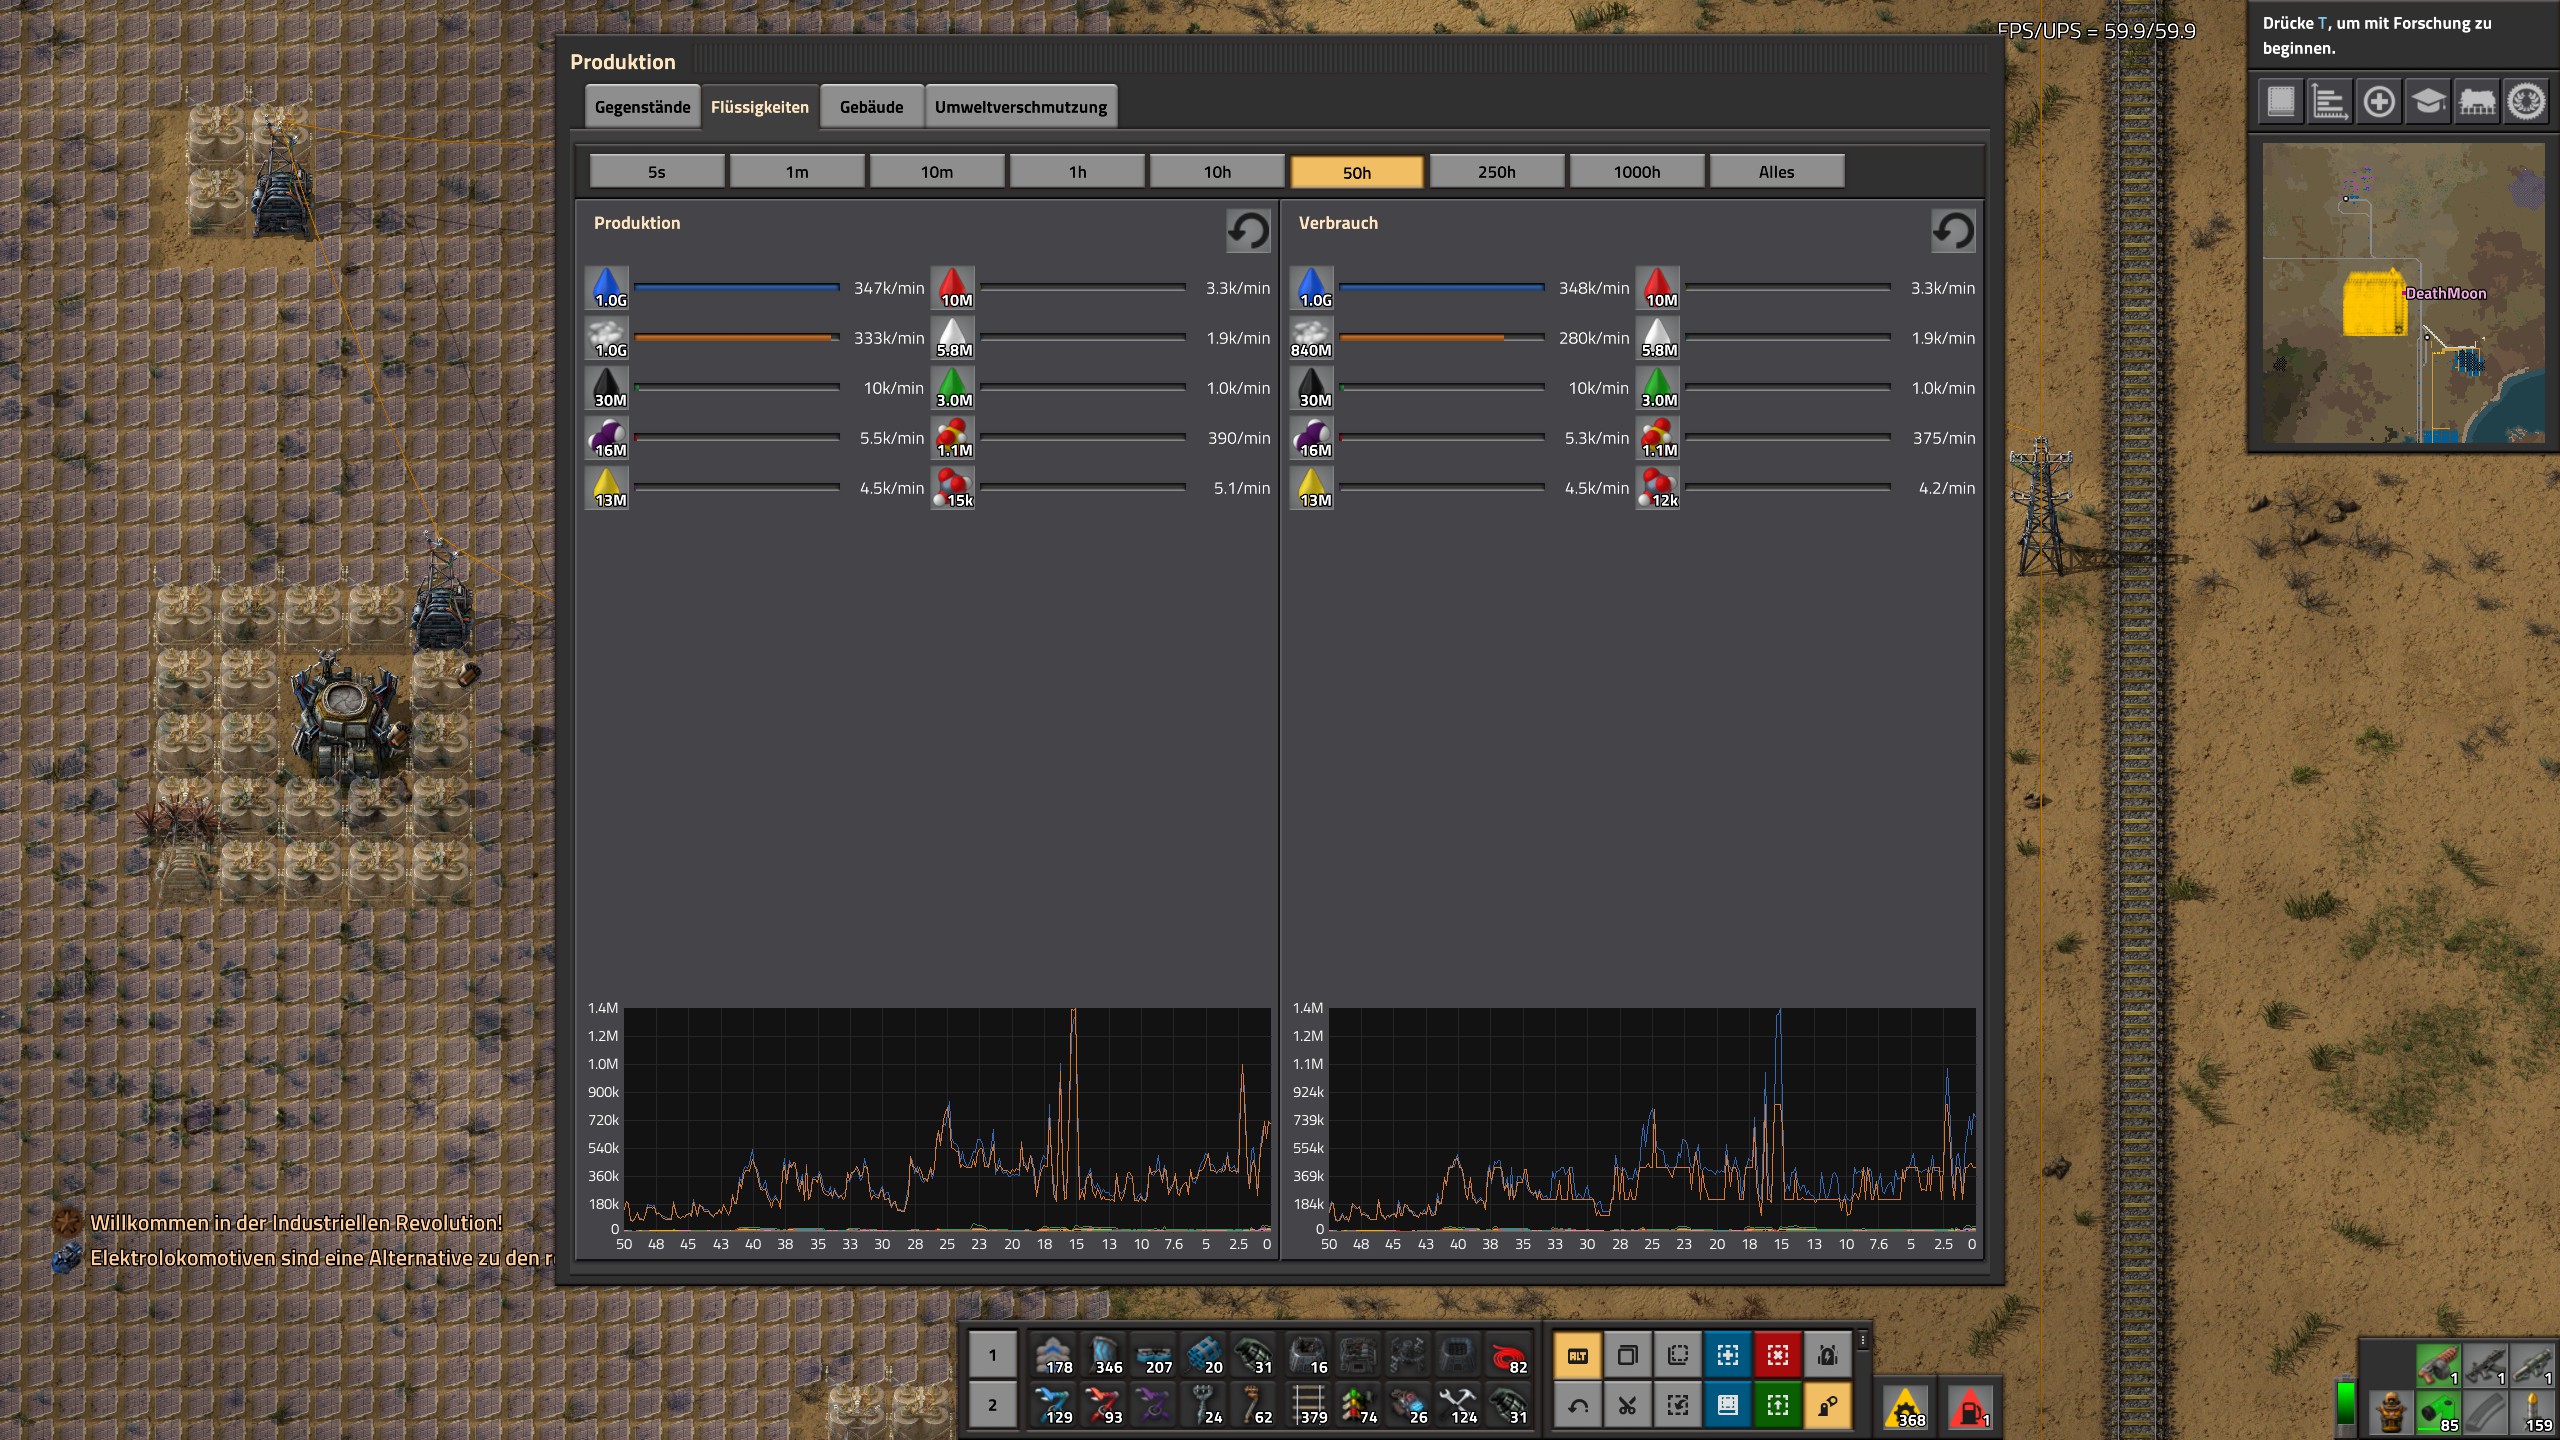Click green fluid 3.0M in Verbrauch list

pos(1658,388)
